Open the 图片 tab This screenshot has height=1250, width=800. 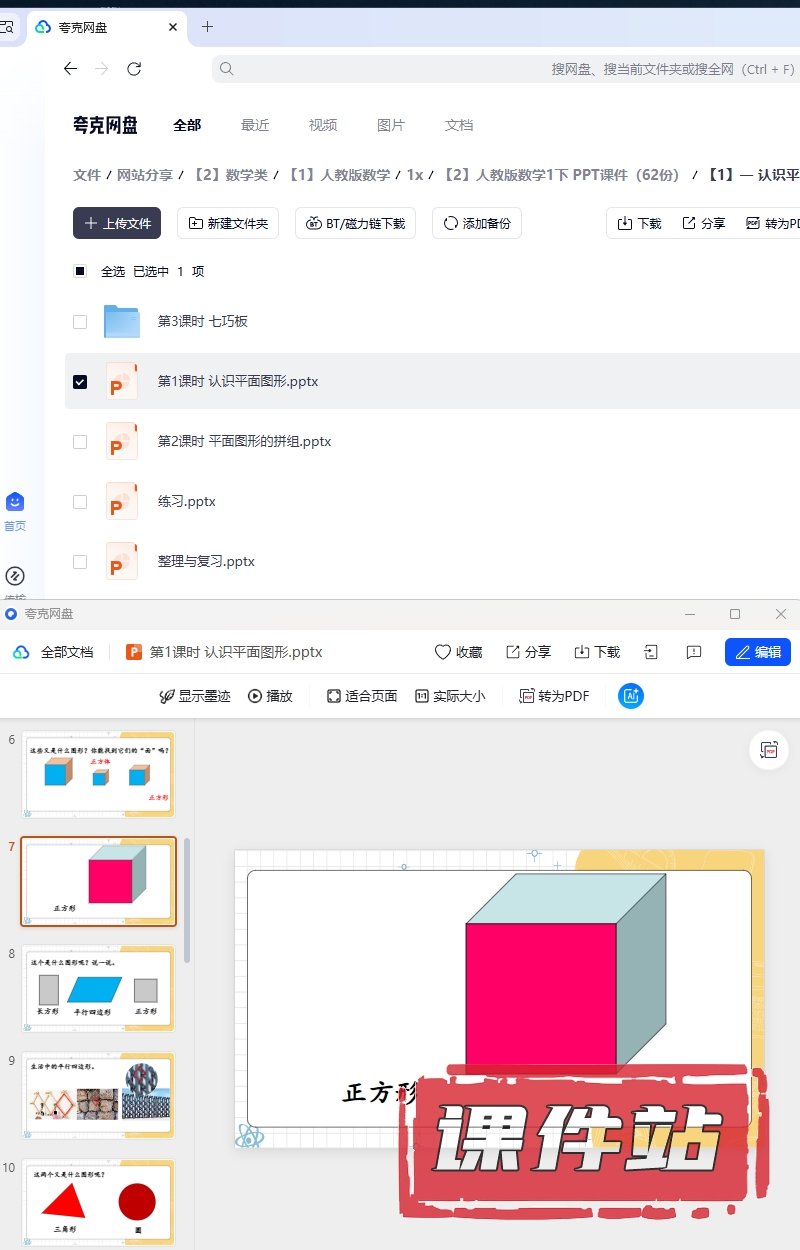pos(391,125)
